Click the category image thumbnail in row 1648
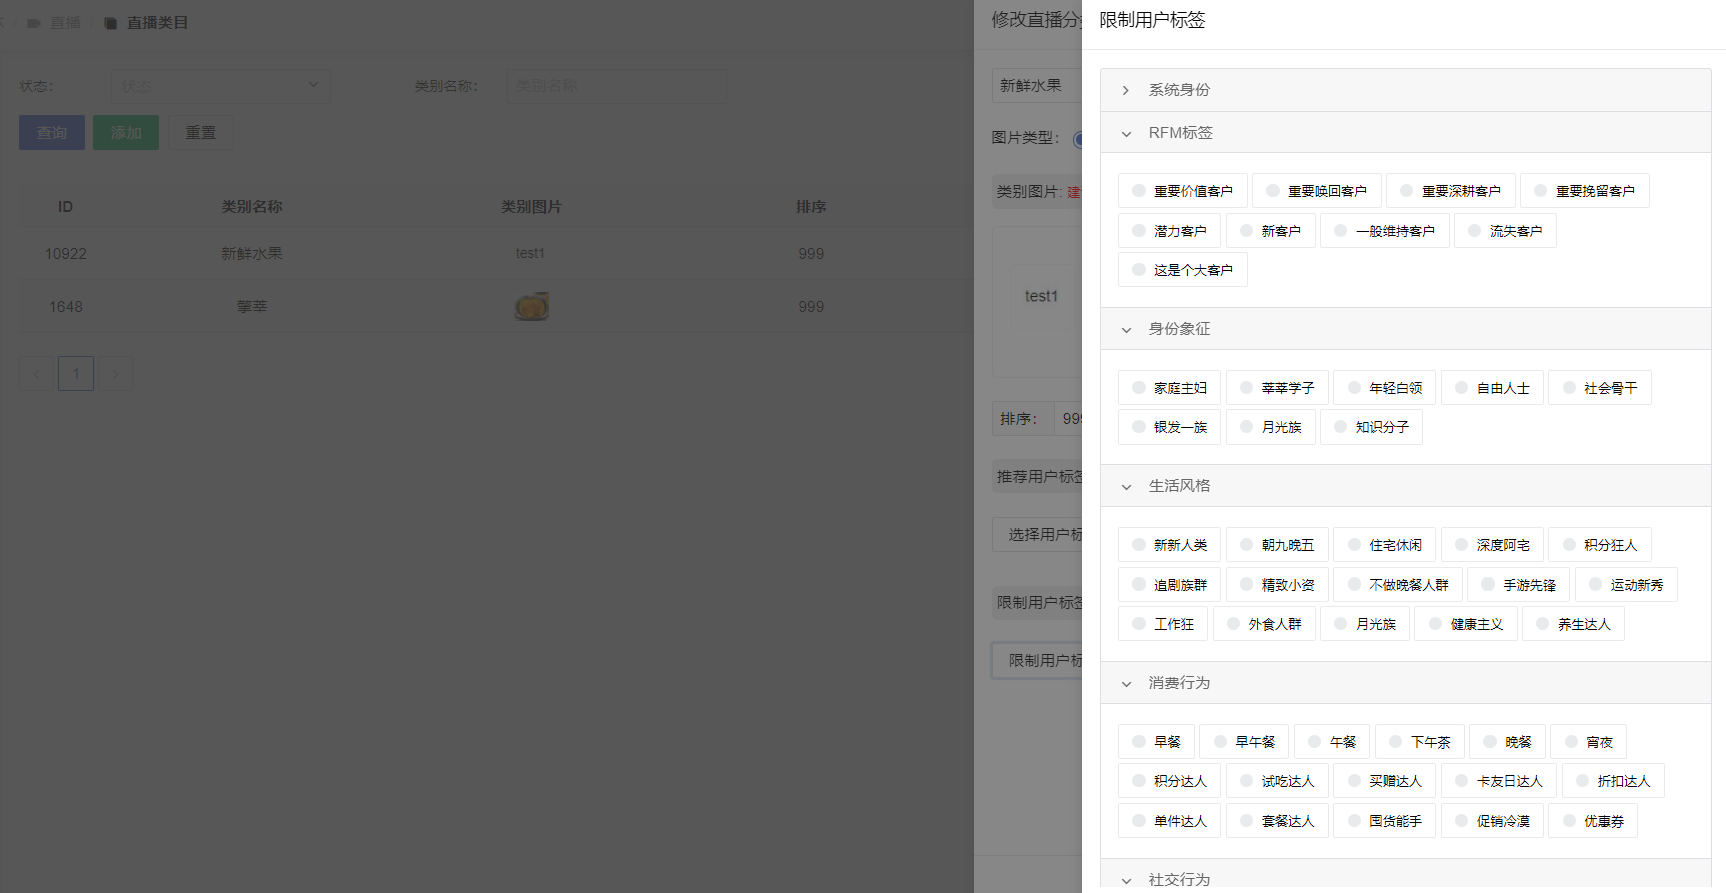The image size is (1726, 893). tap(531, 306)
